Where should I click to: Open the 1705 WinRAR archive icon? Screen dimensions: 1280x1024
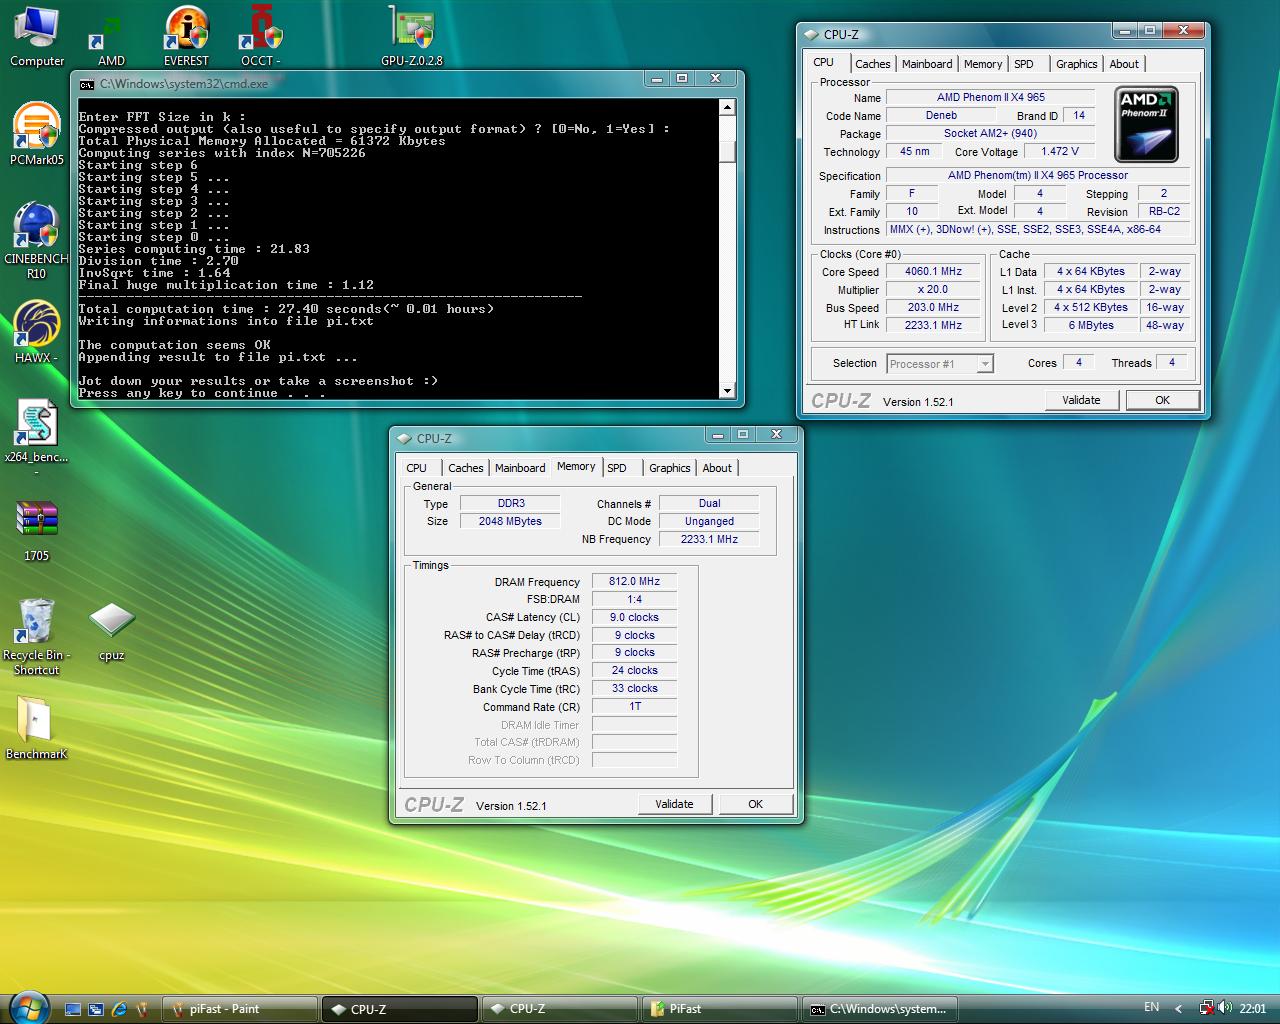point(37,530)
